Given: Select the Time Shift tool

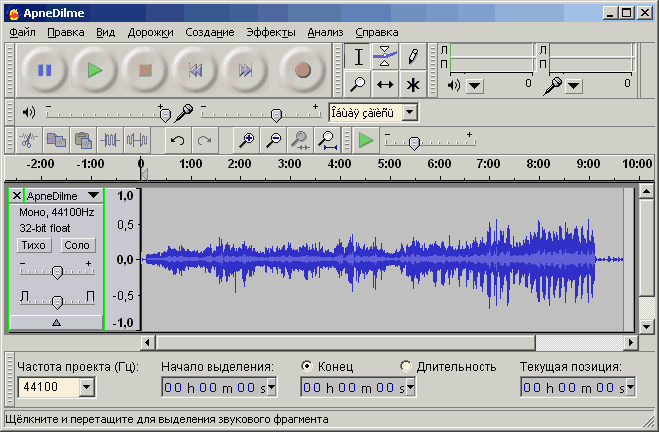Looking at the screenshot, I should coord(385,84).
